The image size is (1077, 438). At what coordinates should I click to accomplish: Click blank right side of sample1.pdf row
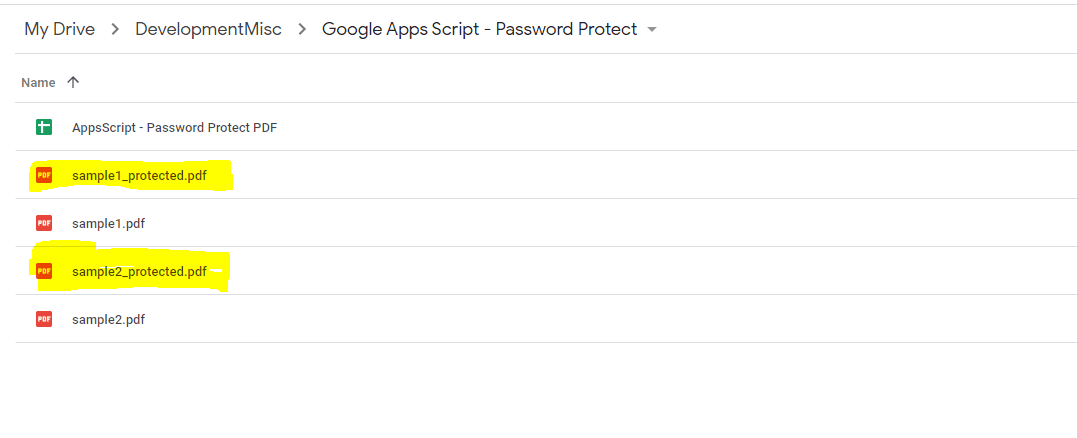pos(700,223)
